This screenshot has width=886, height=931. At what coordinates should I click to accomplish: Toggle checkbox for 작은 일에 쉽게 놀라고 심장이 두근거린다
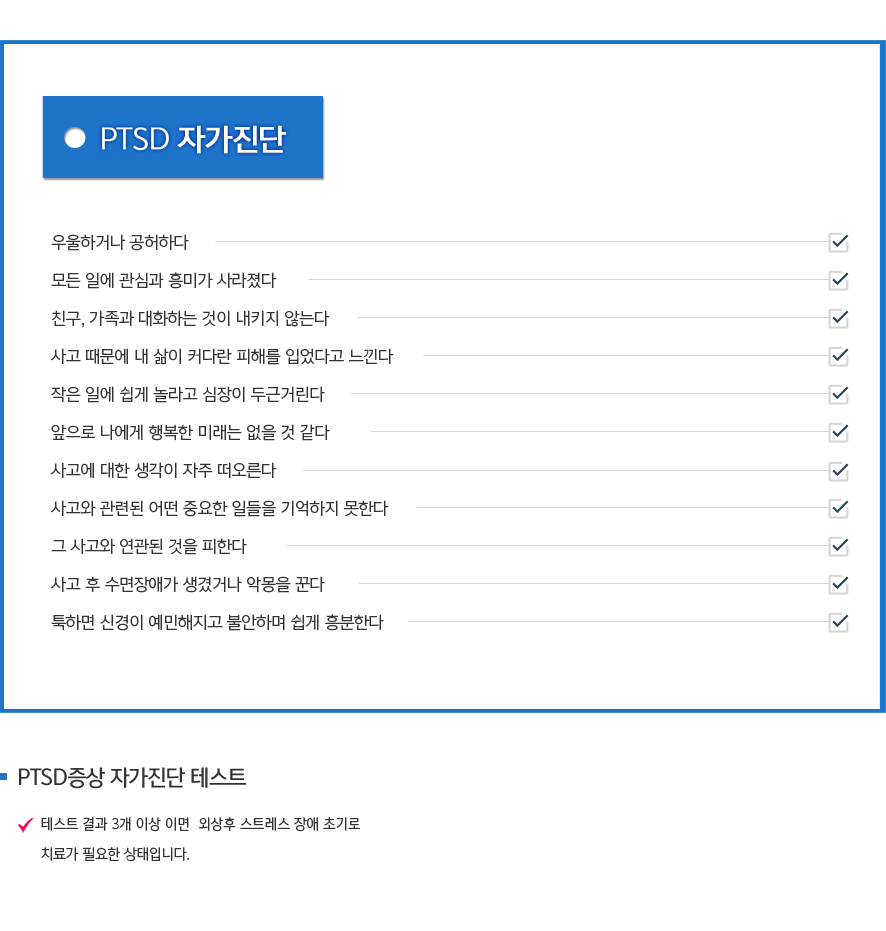point(838,394)
